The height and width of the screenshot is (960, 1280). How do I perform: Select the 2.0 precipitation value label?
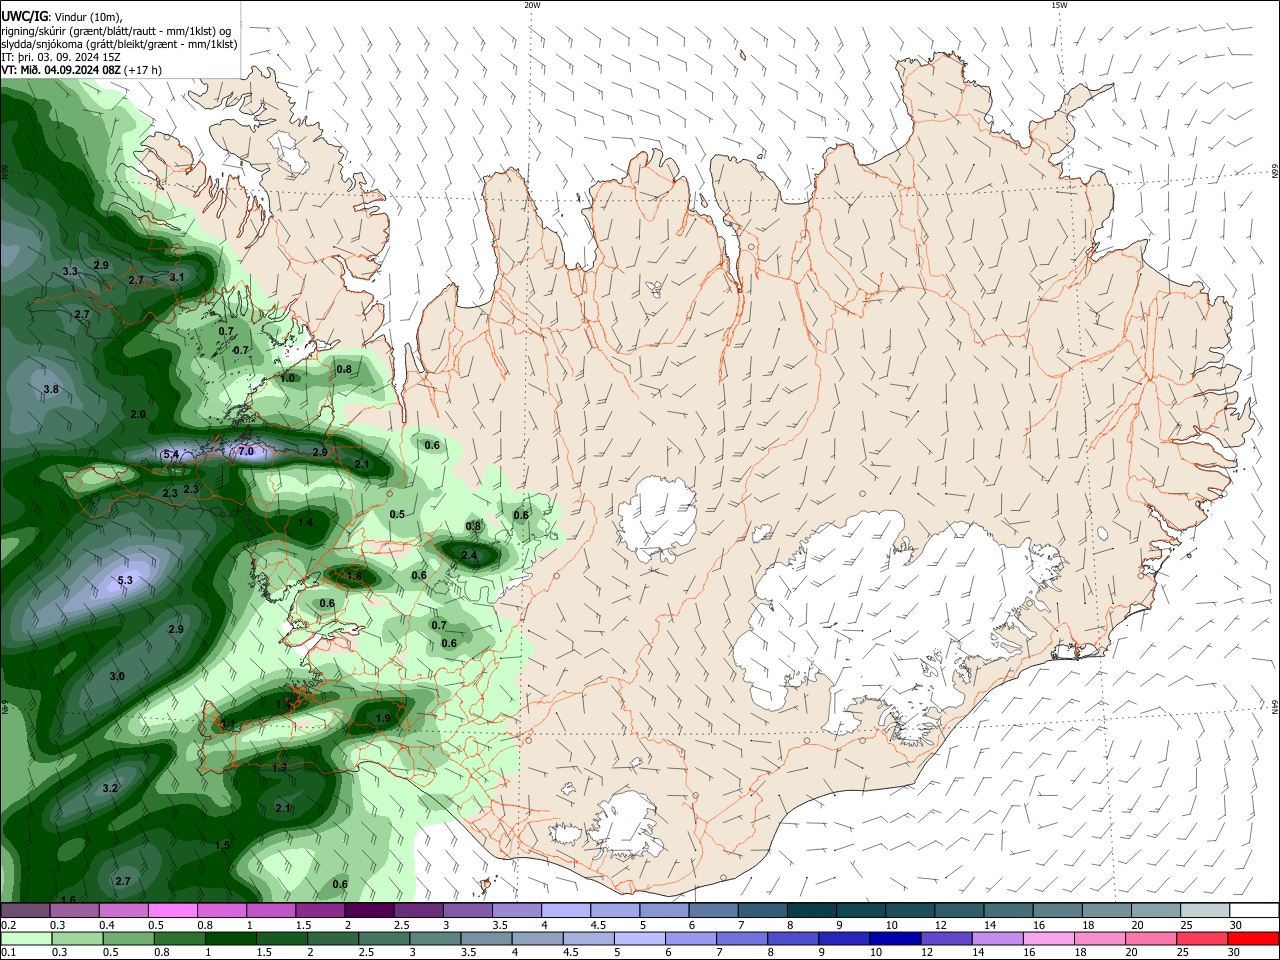tap(138, 415)
